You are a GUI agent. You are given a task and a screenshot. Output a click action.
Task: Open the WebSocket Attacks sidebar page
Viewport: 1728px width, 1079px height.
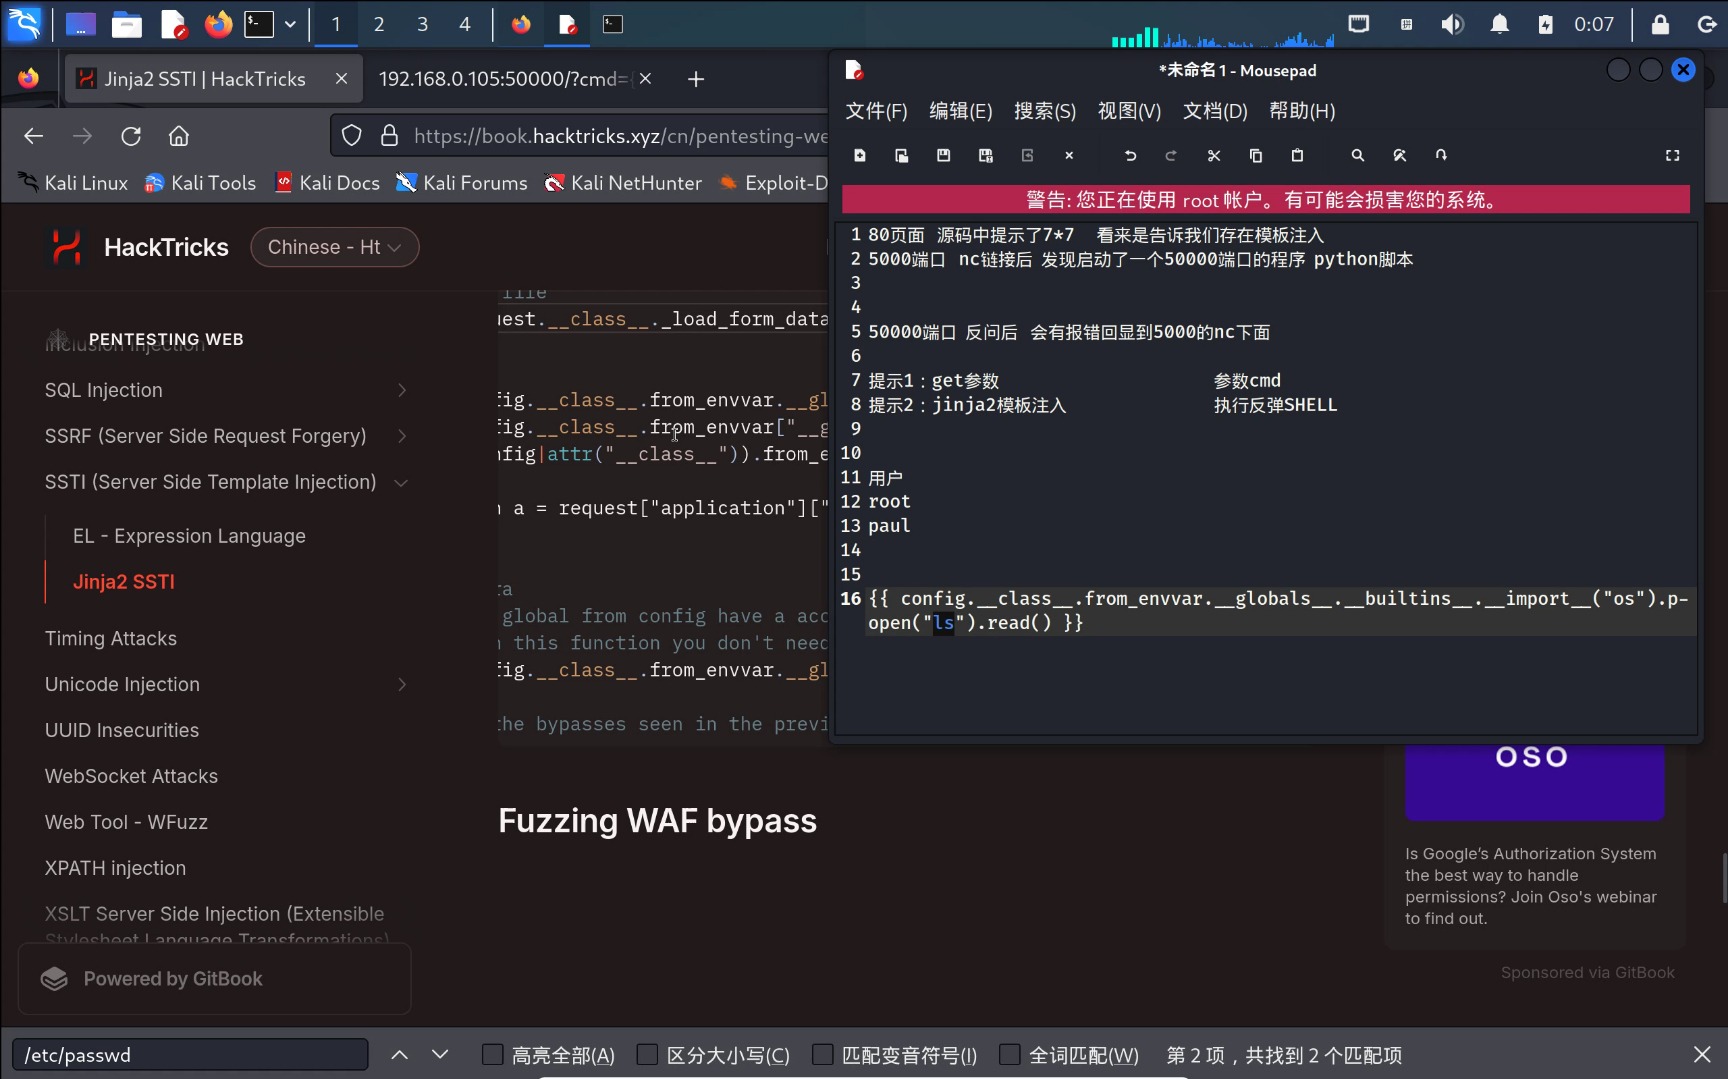point(131,776)
